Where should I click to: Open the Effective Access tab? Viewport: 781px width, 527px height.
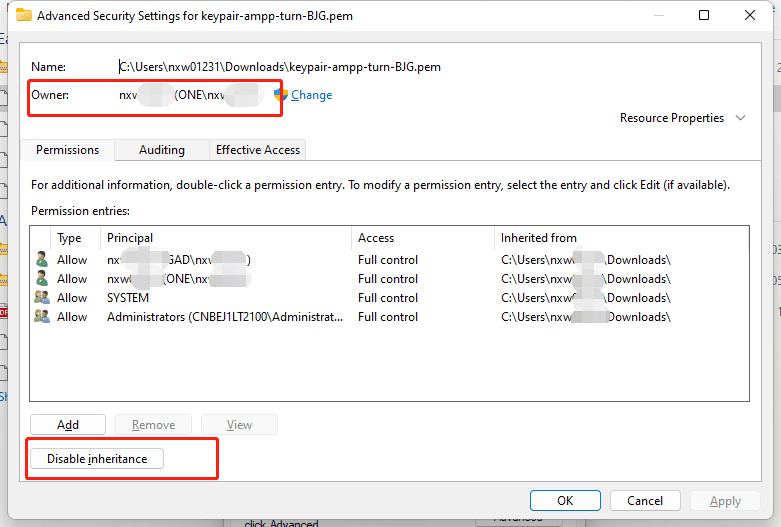257,150
